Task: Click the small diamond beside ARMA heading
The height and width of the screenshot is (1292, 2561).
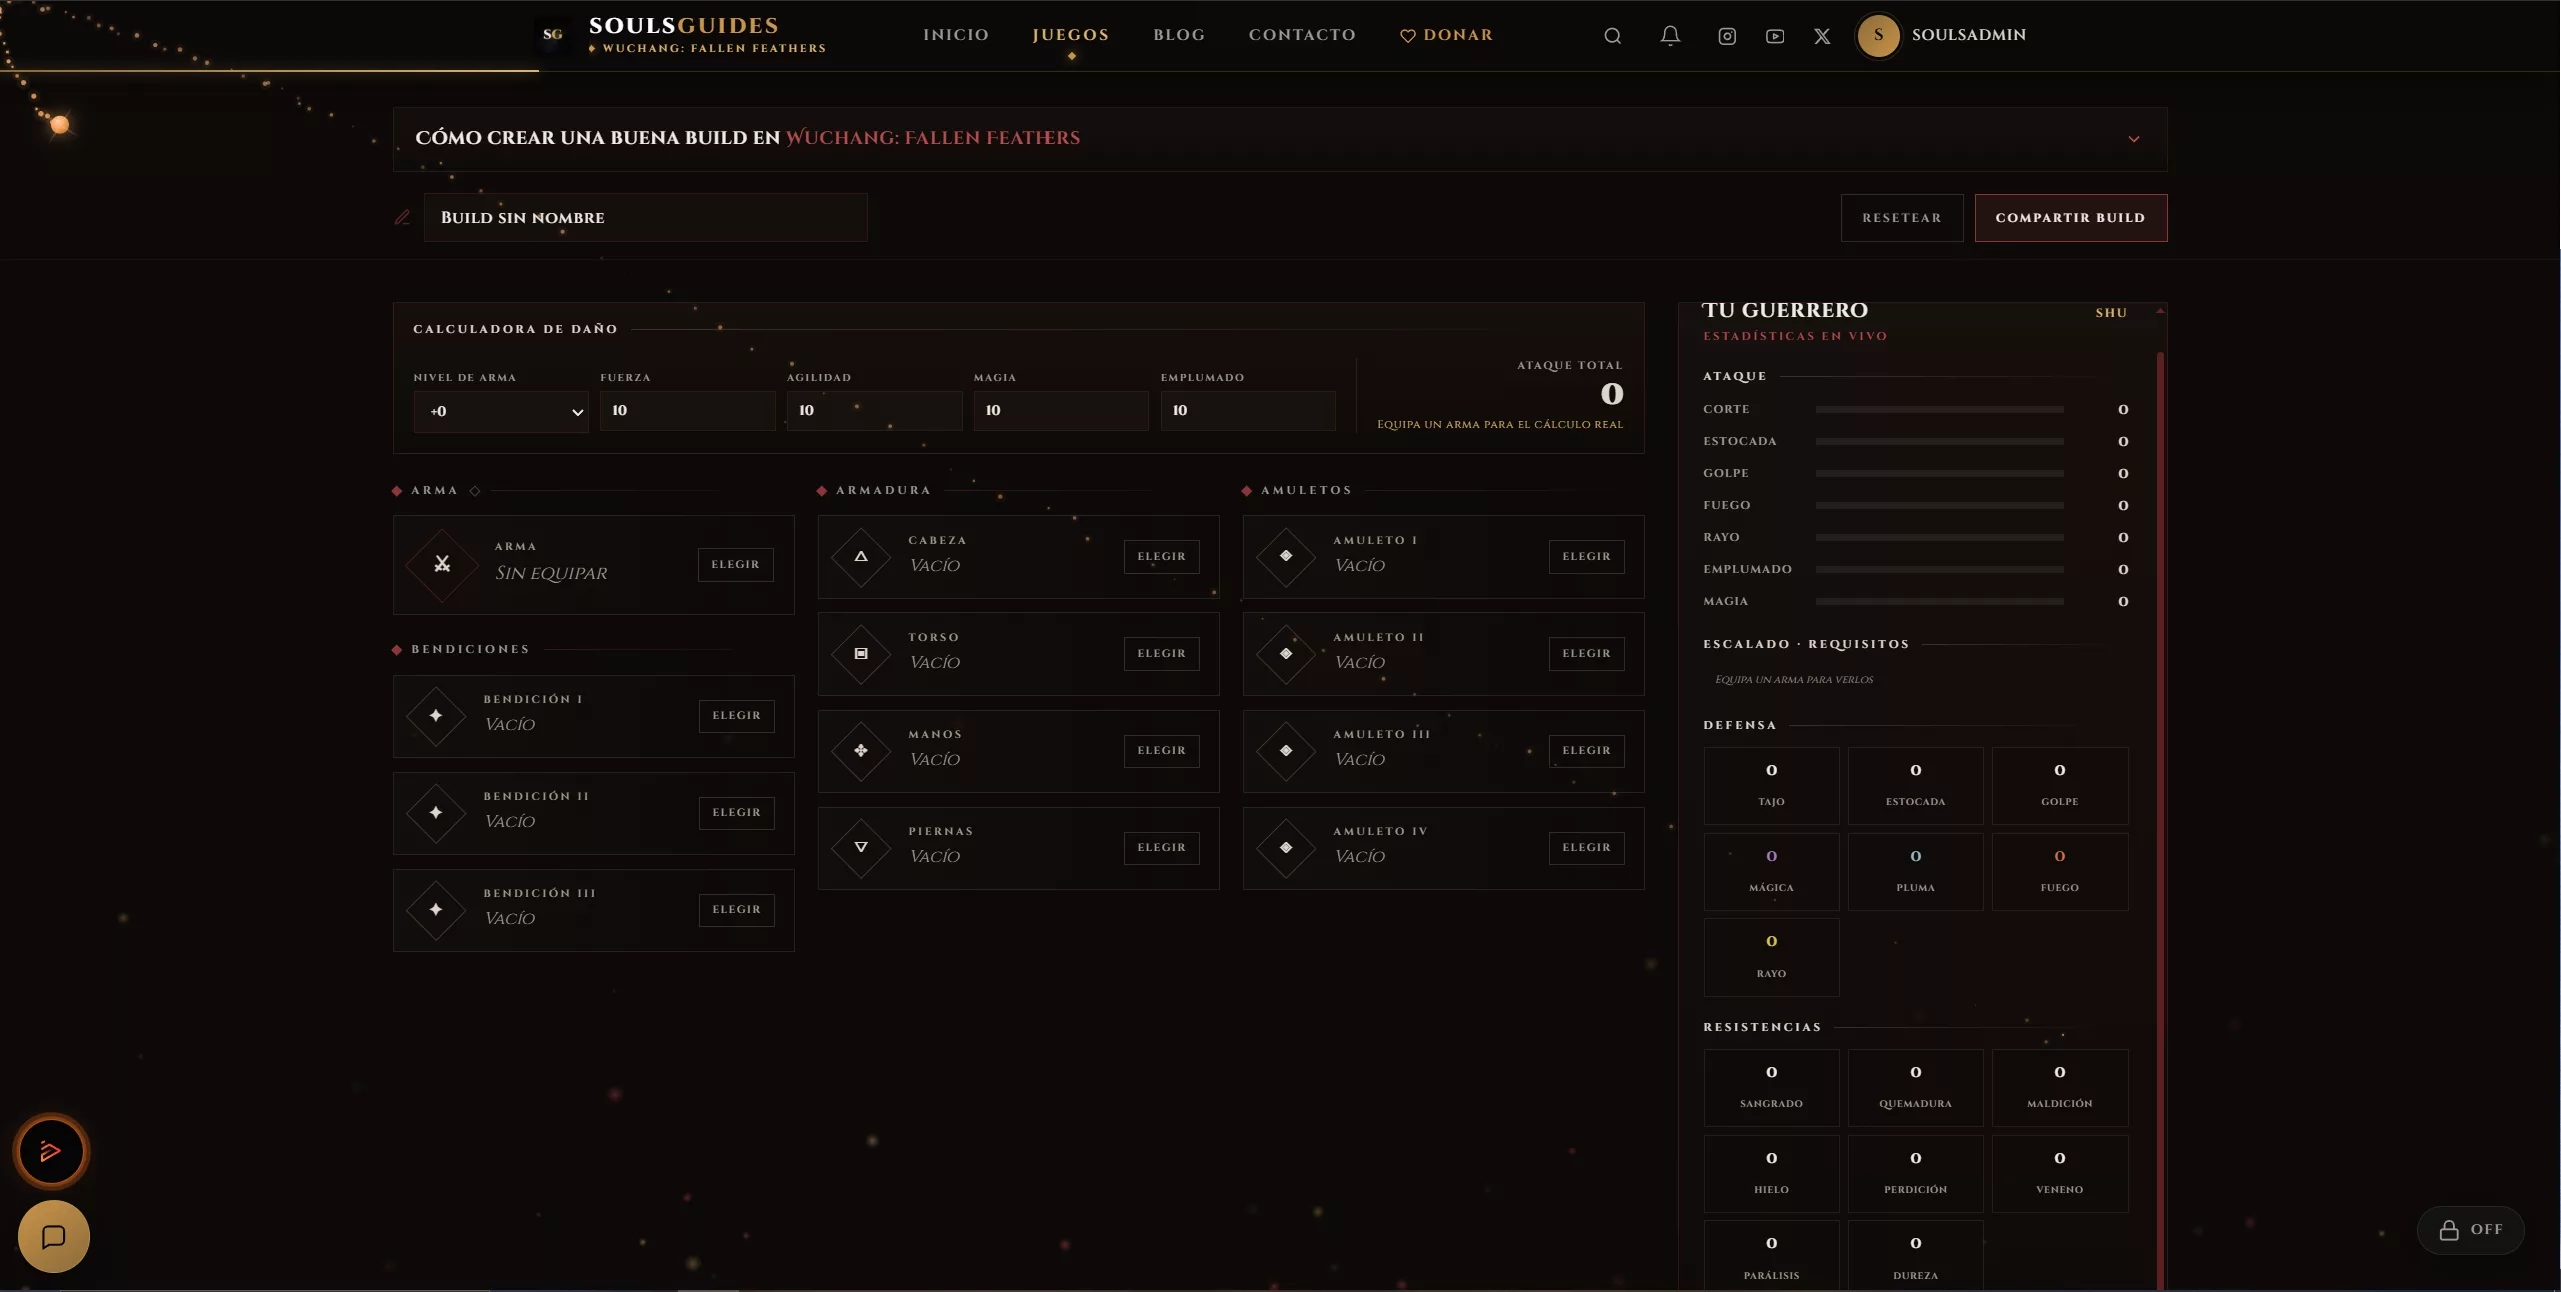Action: (x=475, y=491)
